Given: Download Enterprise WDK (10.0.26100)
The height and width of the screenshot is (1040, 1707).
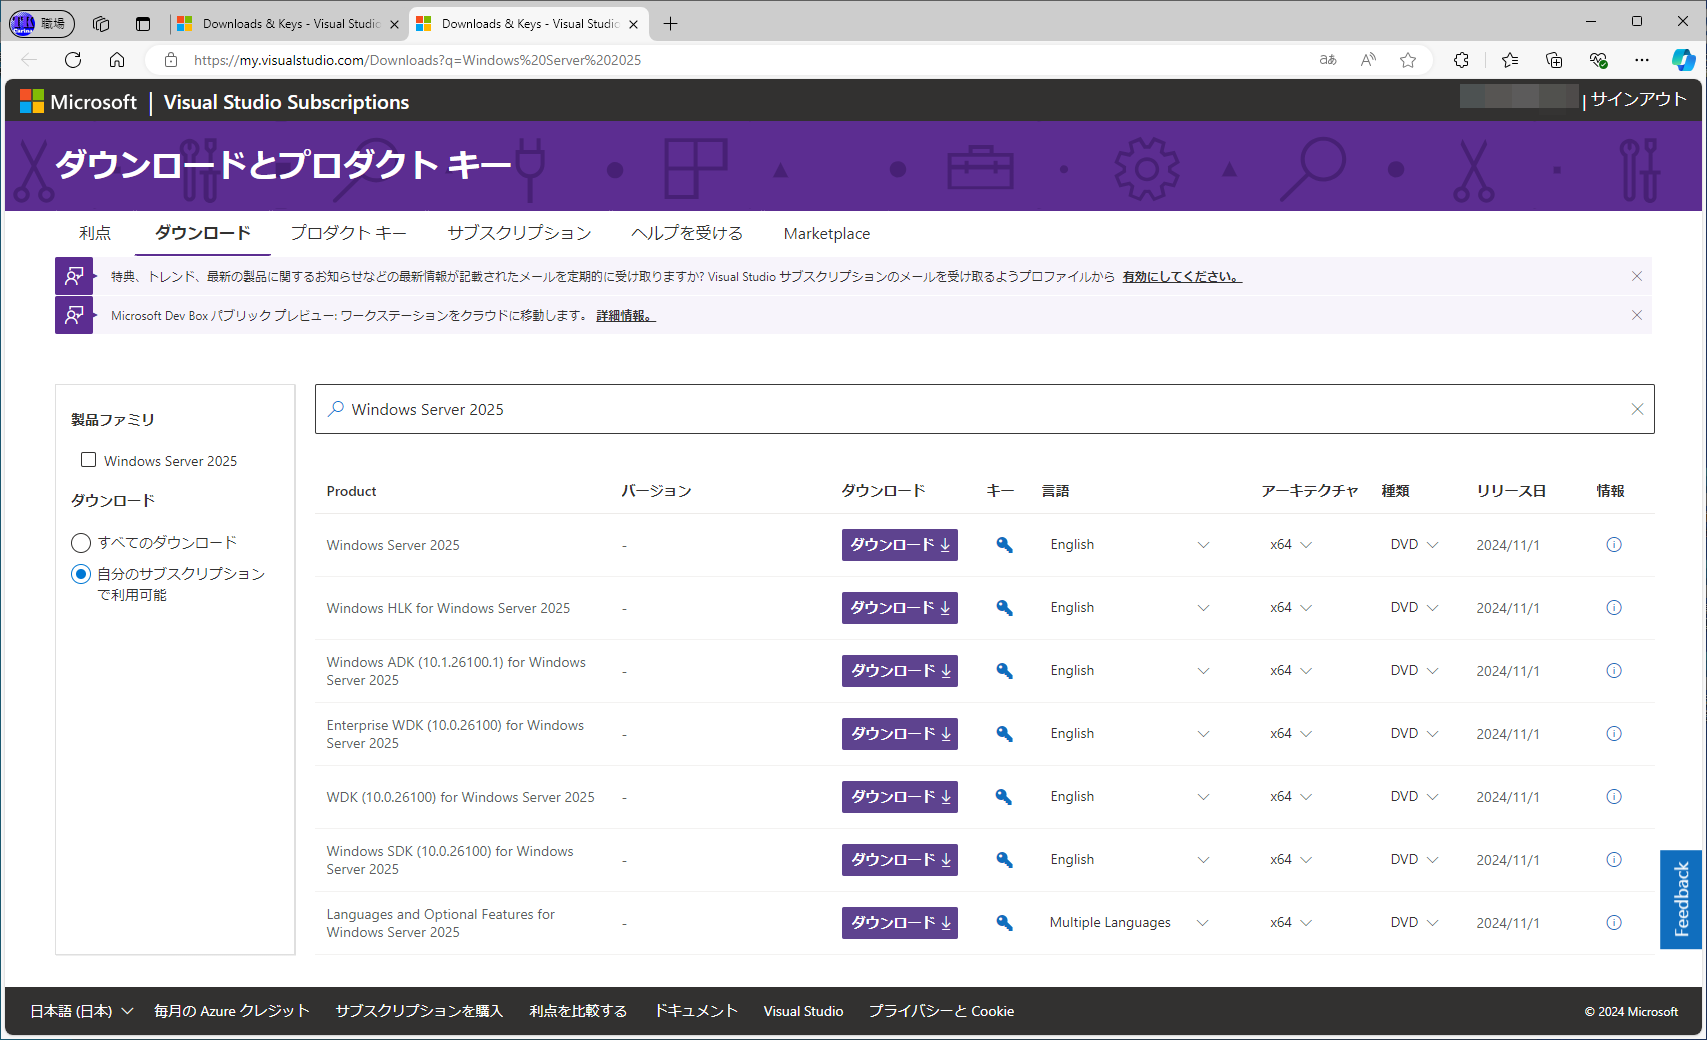Looking at the screenshot, I should [900, 734].
